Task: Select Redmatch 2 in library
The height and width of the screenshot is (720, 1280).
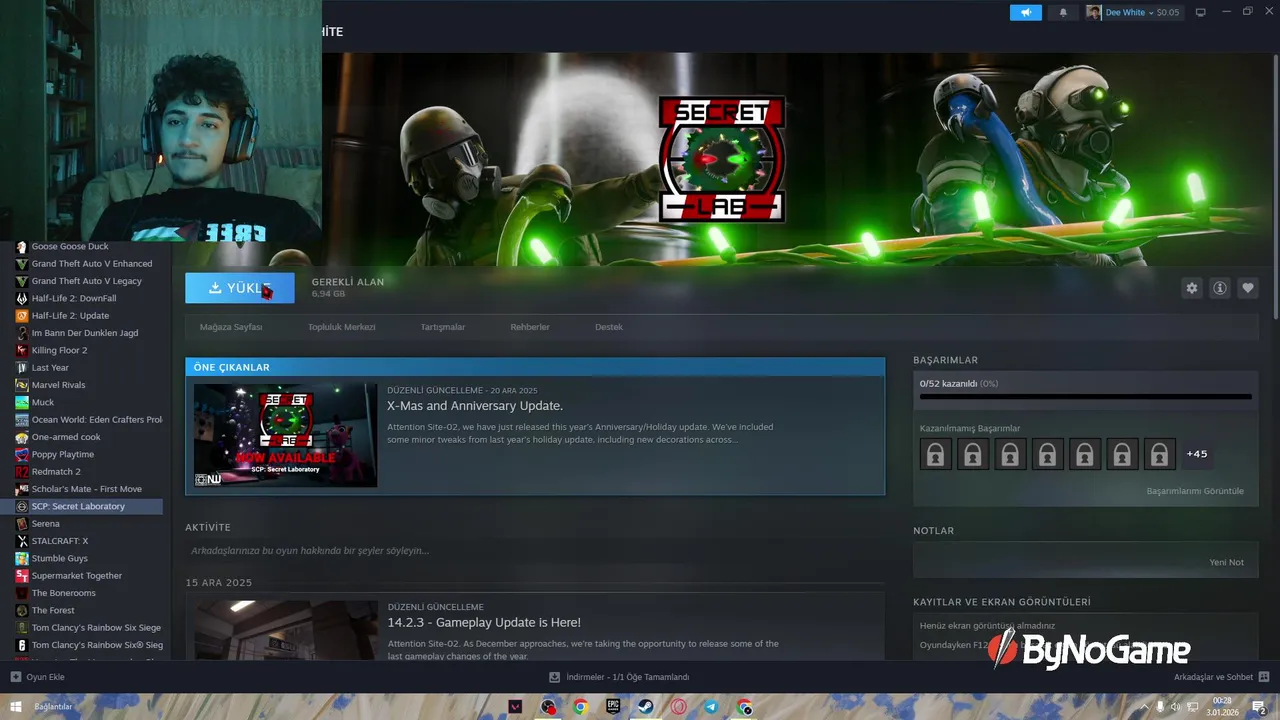Action: tap(56, 472)
